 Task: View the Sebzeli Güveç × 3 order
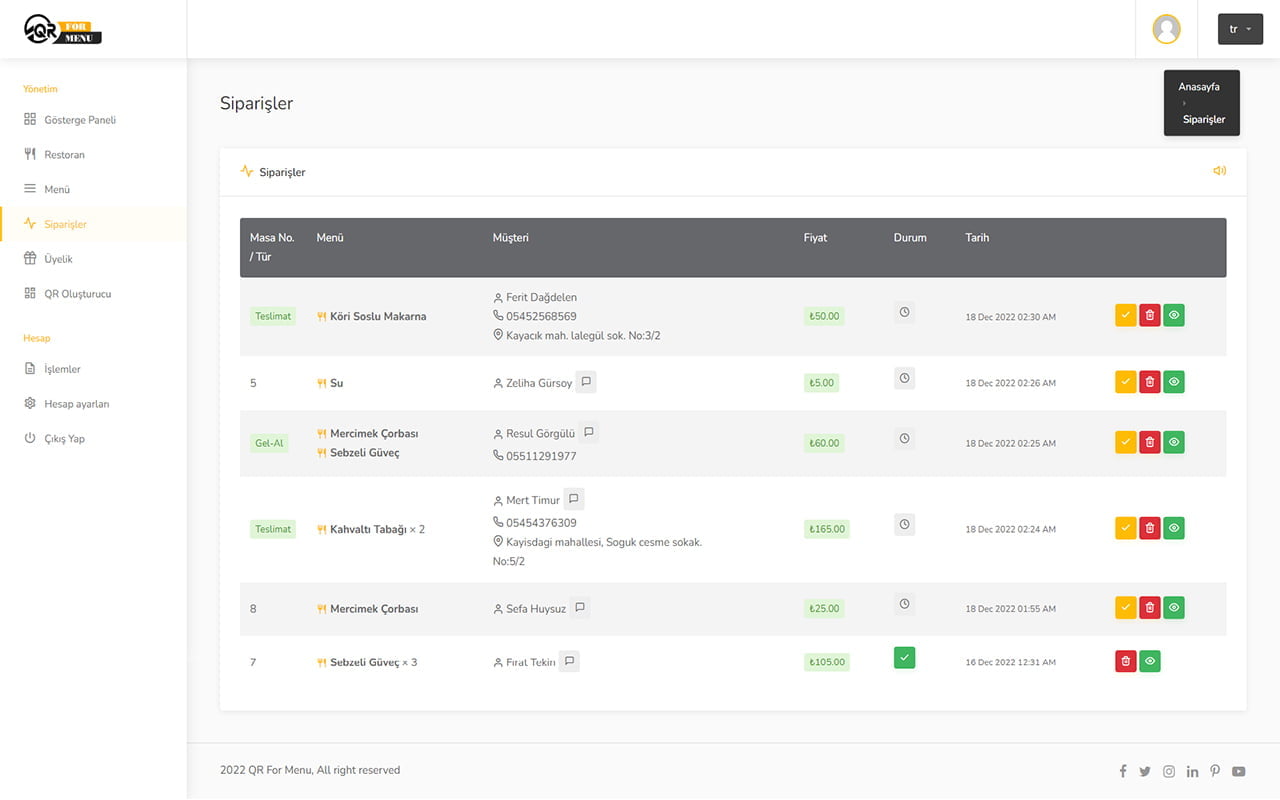tap(1150, 661)
